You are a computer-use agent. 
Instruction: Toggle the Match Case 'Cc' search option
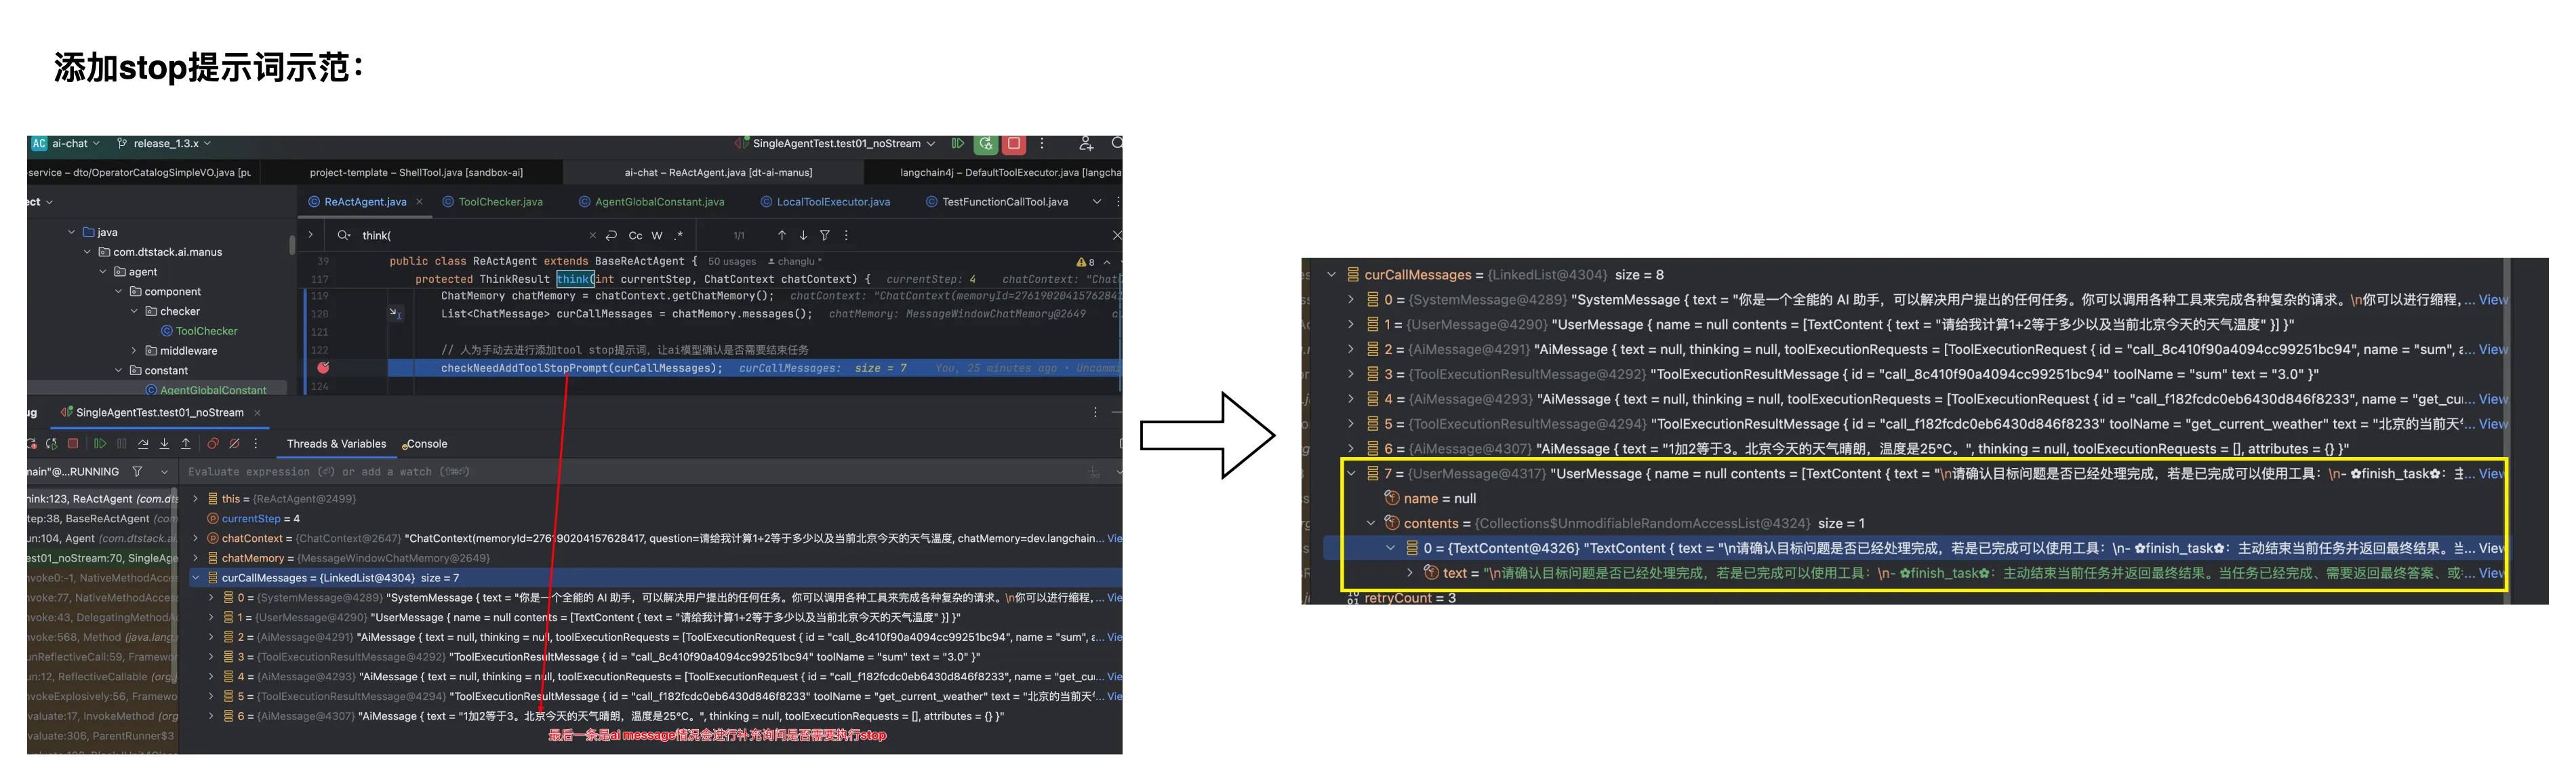coord(635,236)
